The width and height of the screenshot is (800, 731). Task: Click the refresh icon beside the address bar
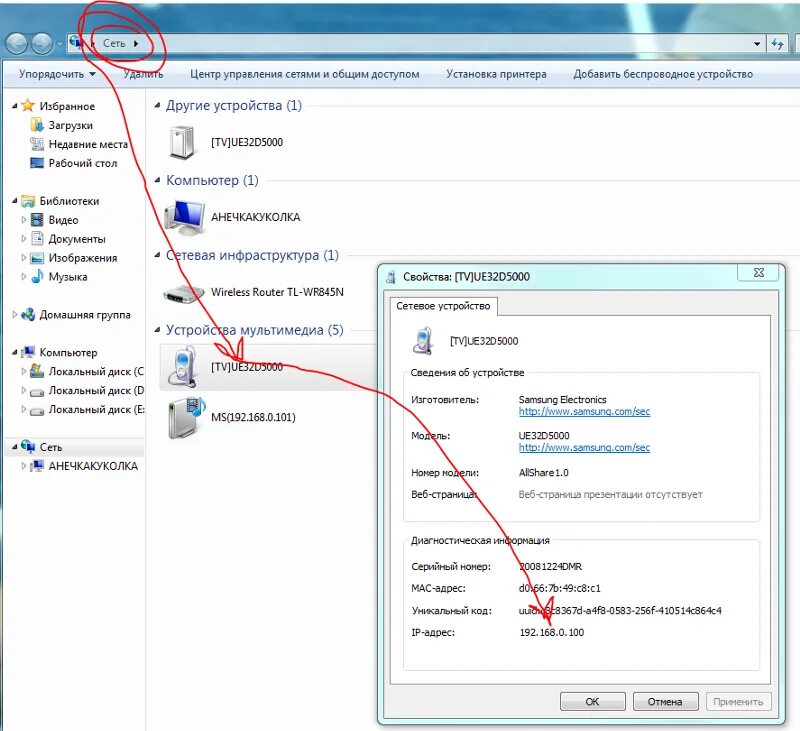(778, 43)
